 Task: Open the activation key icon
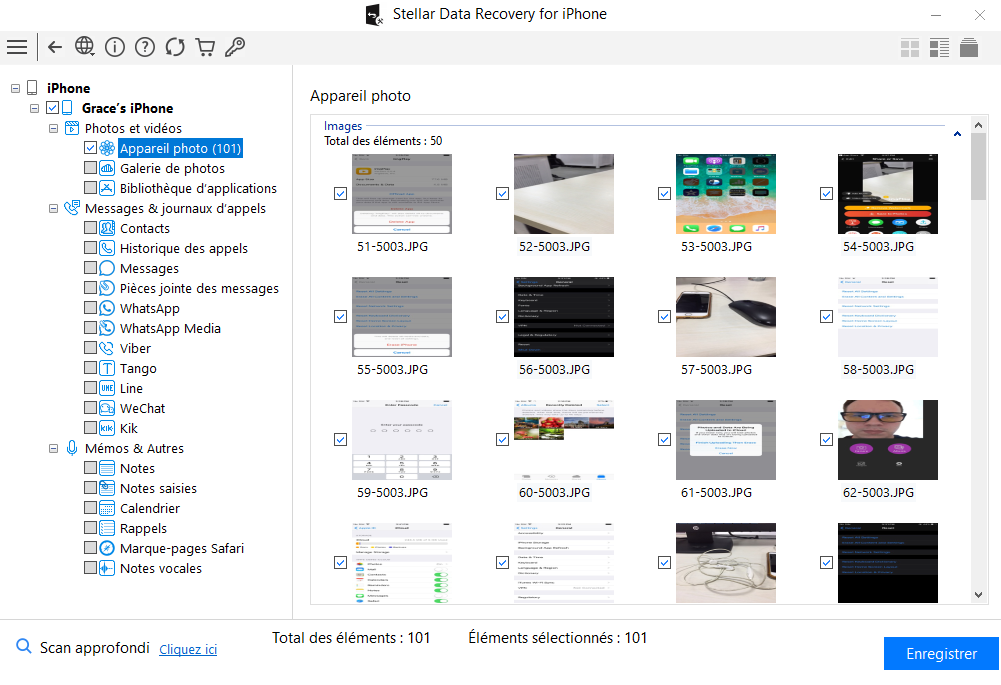(x=235, y=47)
